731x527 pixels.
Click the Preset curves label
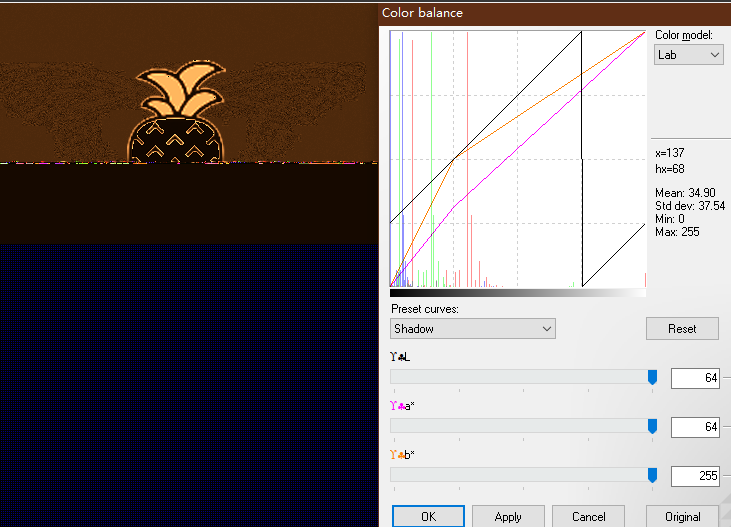click(425, 309)
